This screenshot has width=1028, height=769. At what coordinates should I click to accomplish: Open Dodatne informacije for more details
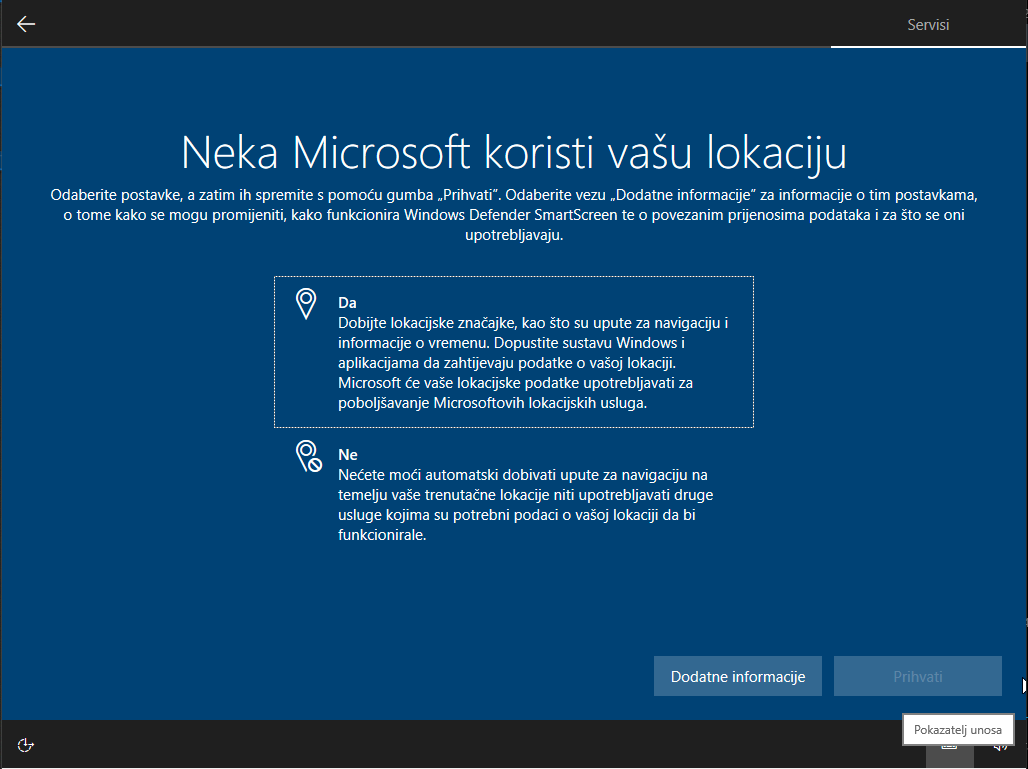click(x=738, y=676)
